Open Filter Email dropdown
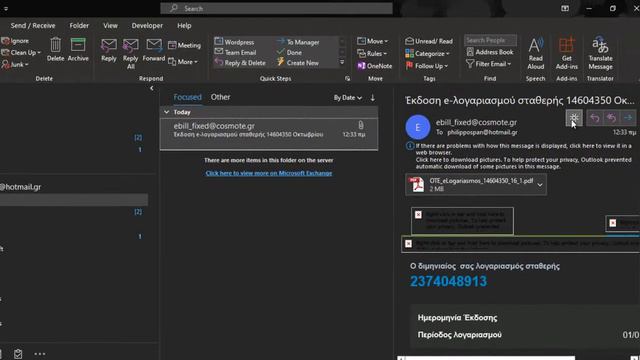 click(x=488, y=64)
